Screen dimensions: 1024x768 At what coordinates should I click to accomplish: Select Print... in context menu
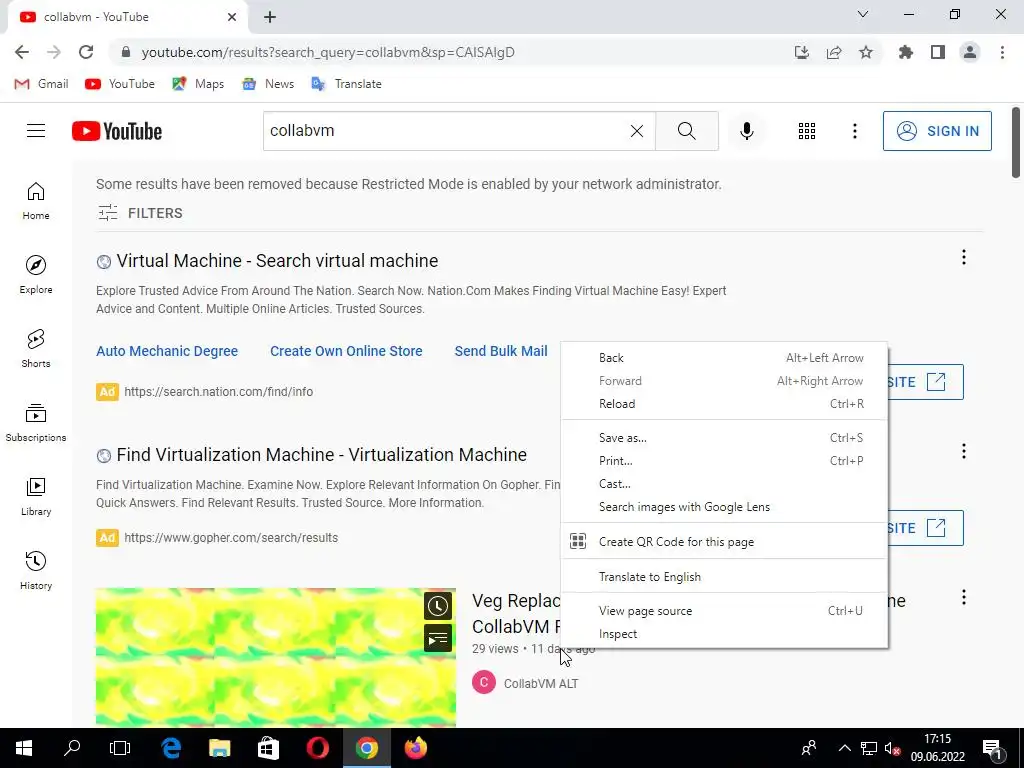(724, 460)
